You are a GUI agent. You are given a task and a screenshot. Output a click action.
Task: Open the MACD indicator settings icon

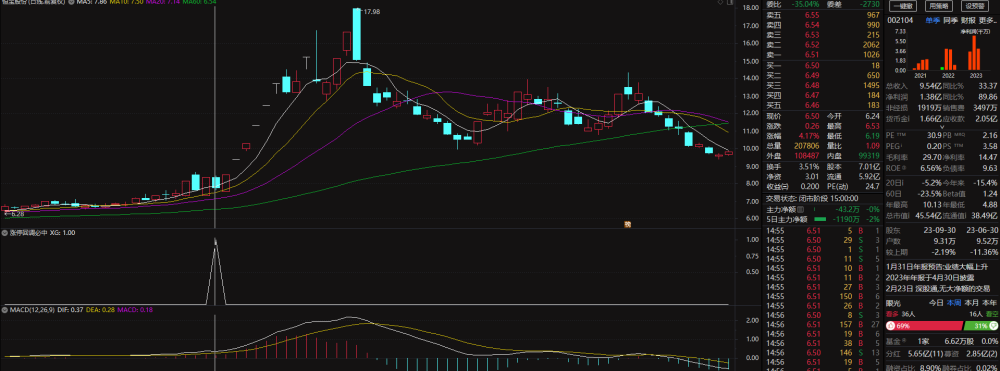click(x=4, y=310)
